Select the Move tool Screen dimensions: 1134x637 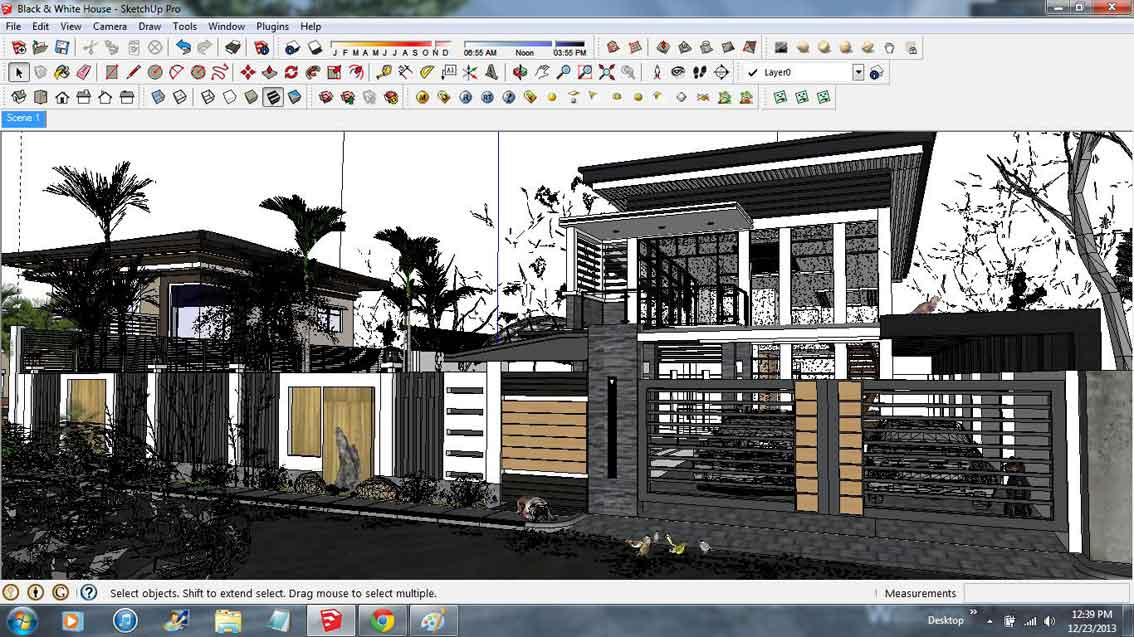[248, 72]
